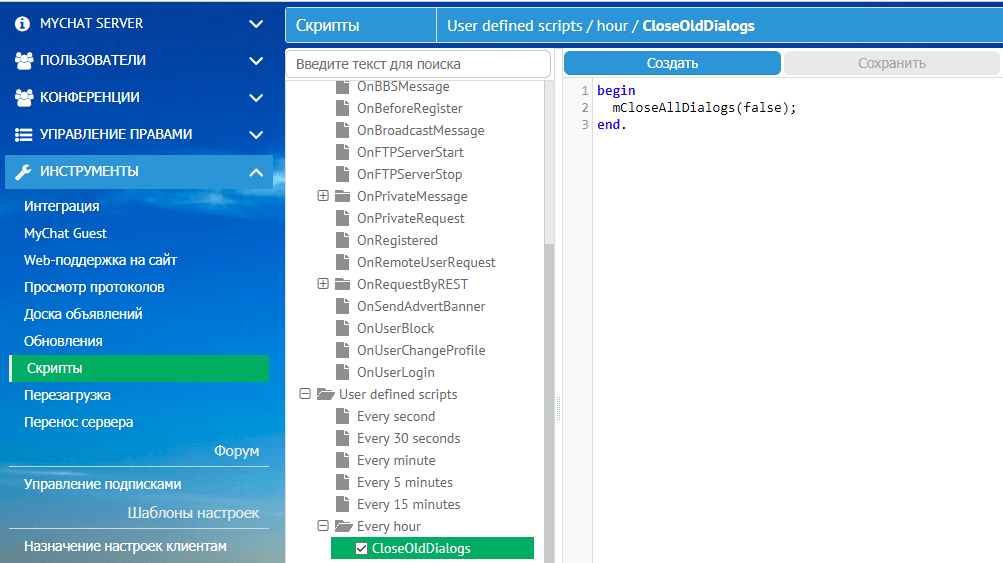Screen dimensions: 1003x563
Task: Click the list icon beside Управление правами
Action: [24, 134]
